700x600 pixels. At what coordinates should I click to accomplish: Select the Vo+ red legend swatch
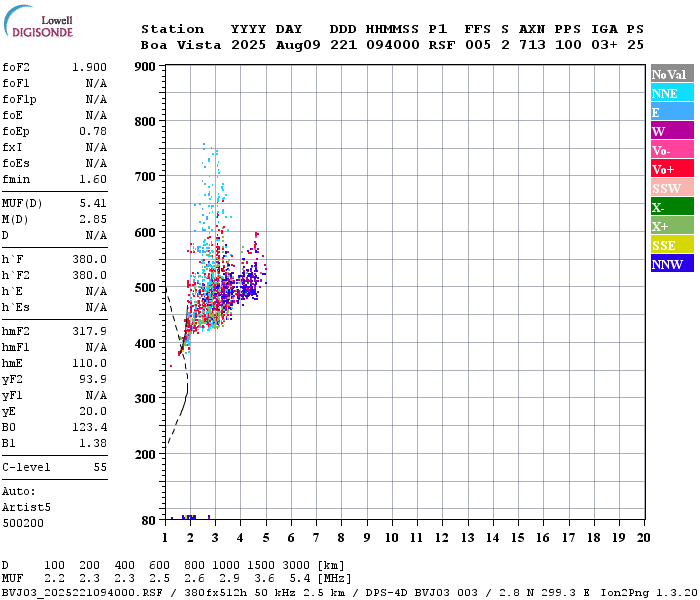[x=672, y=169]
